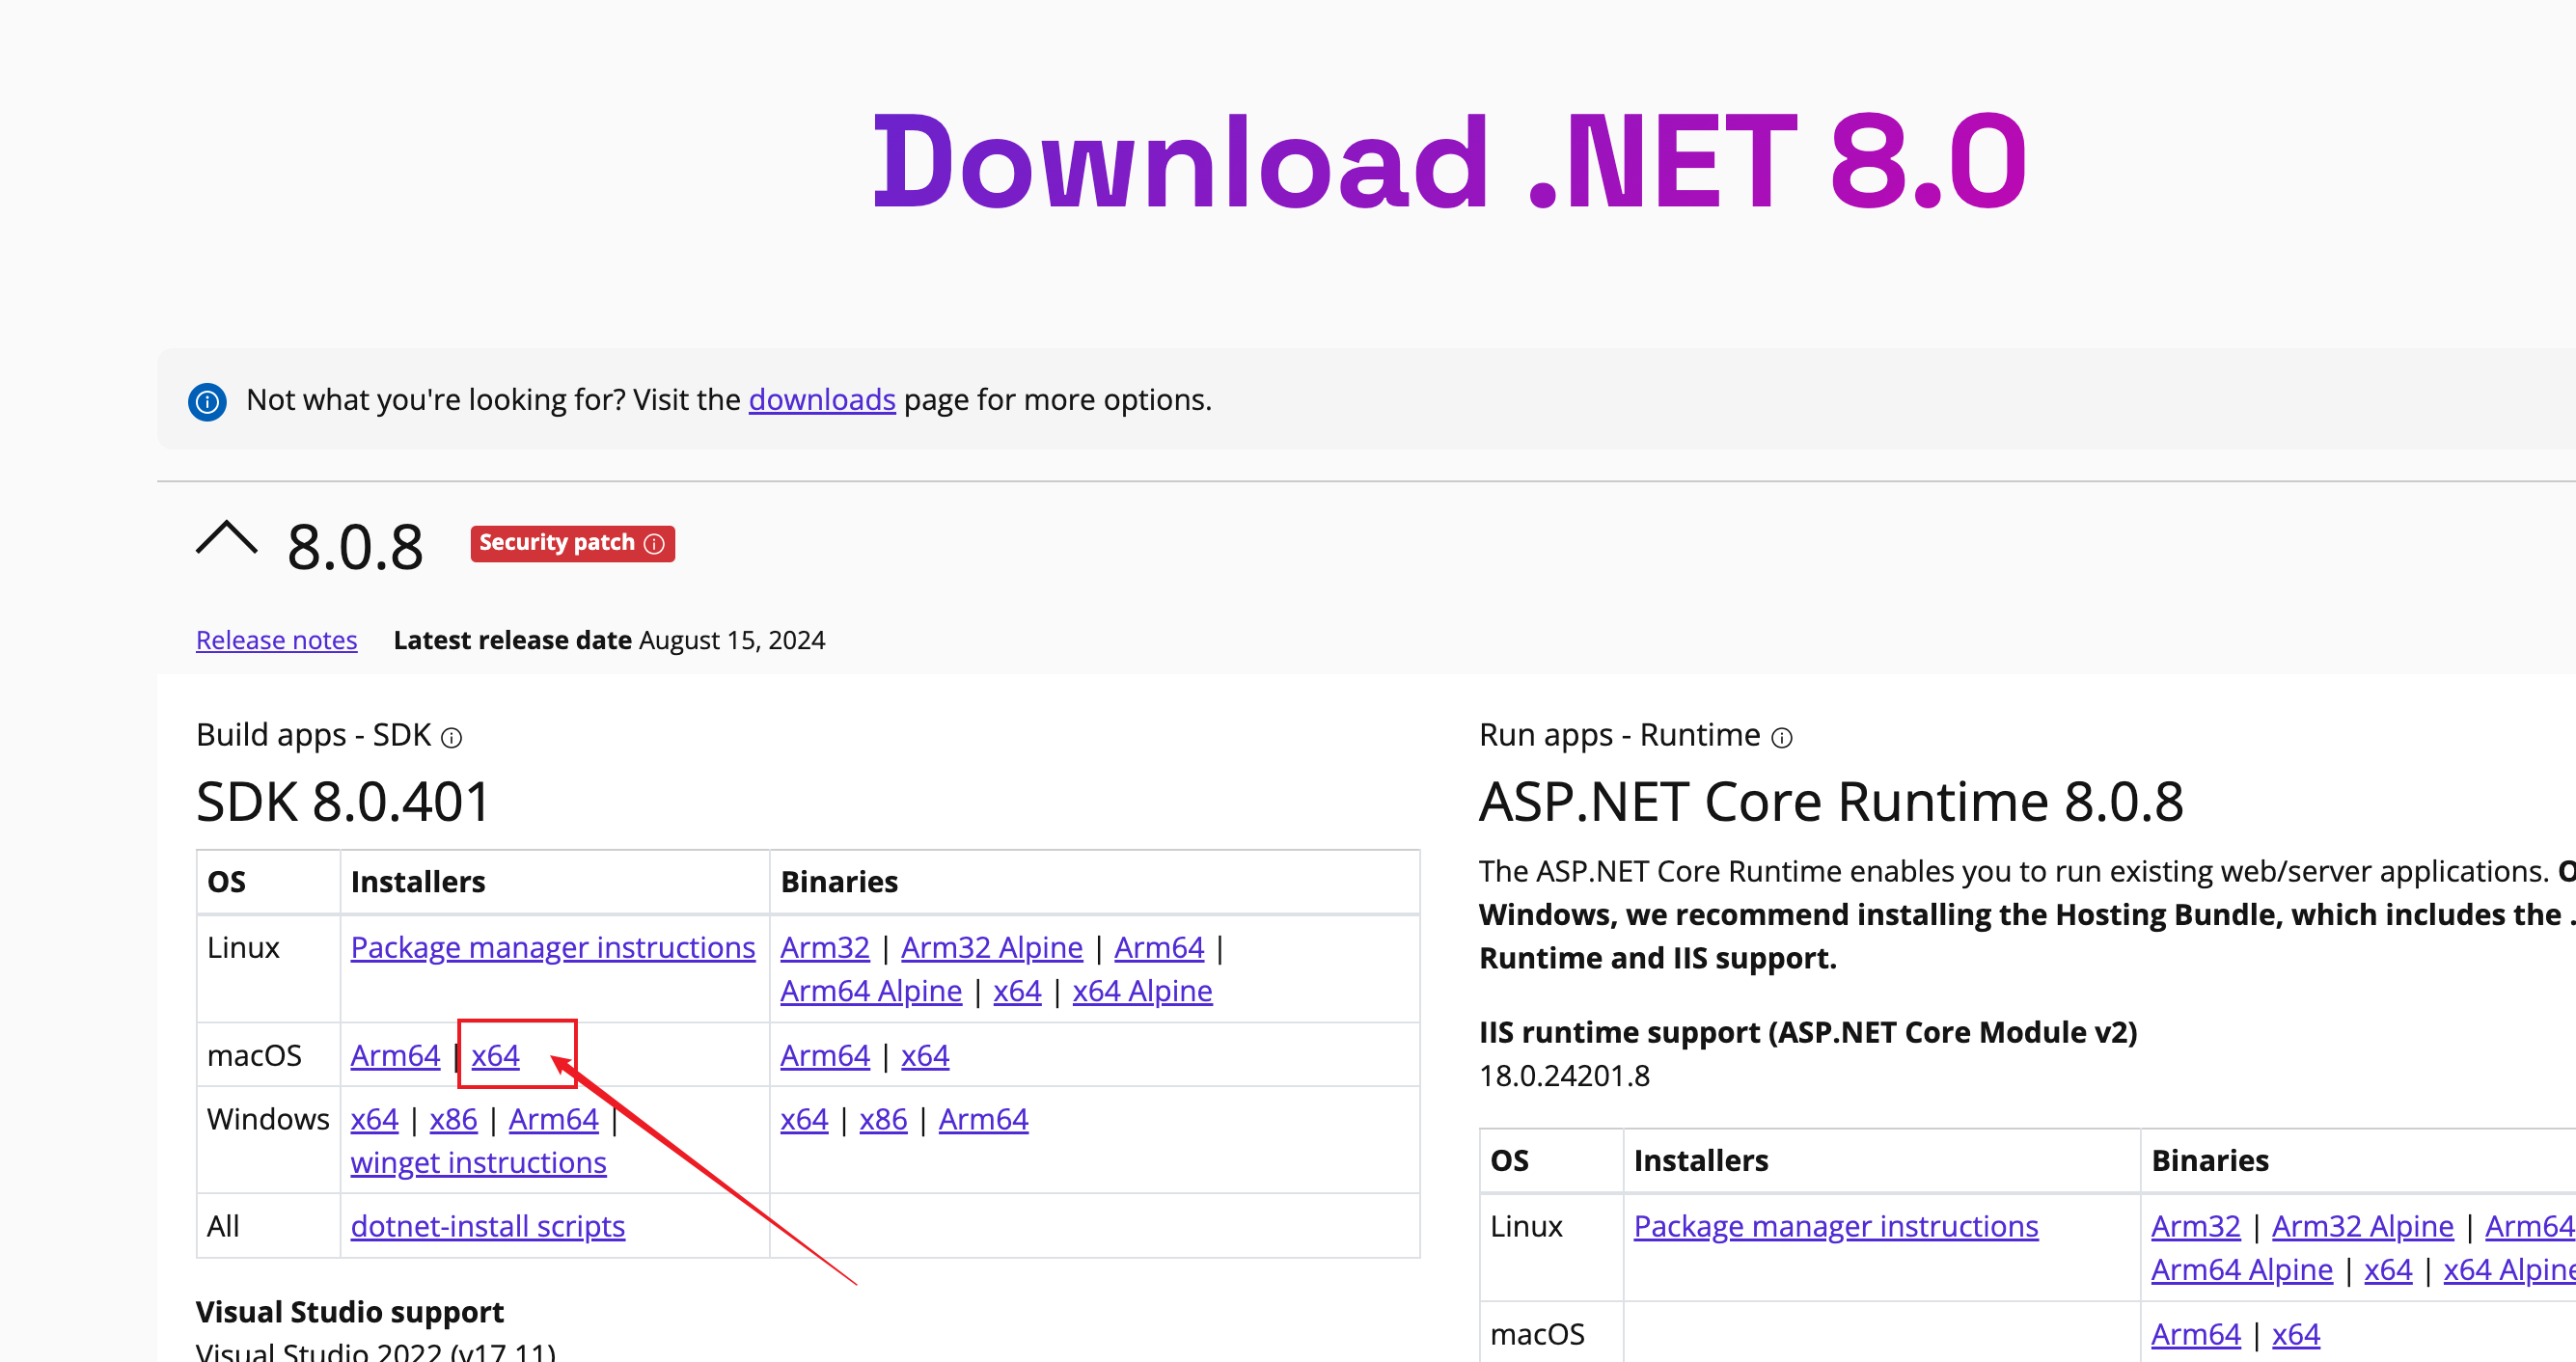Image resolution: width=2576 pixels, height=1362 pixels.
Task: Download Windows Arm64 SDK installer
Action: tap(553, 1119)
